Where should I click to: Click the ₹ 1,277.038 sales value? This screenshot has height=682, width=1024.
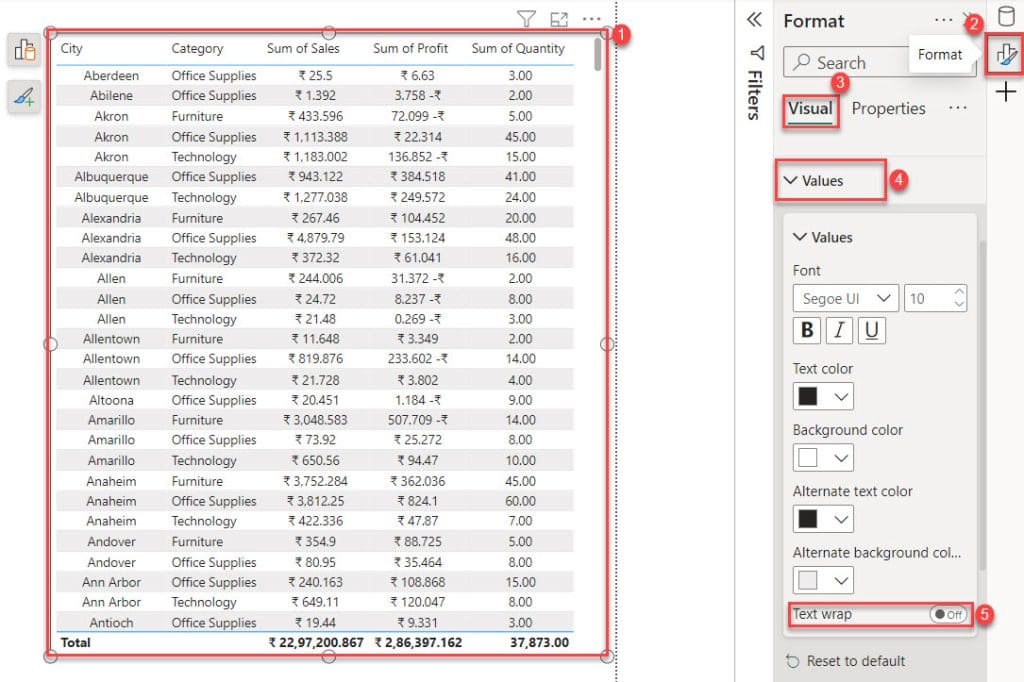315,197
